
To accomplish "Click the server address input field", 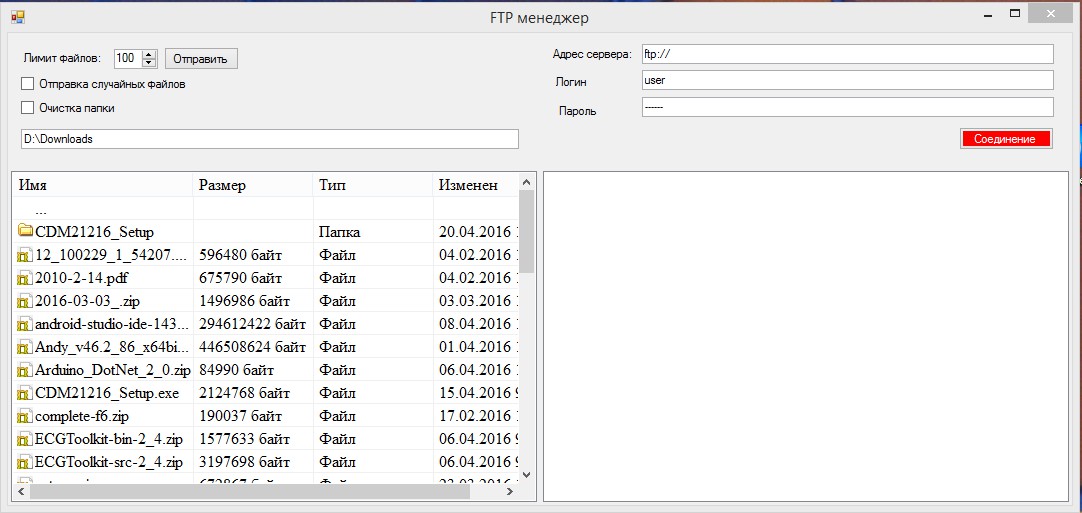I will (847, 54).
